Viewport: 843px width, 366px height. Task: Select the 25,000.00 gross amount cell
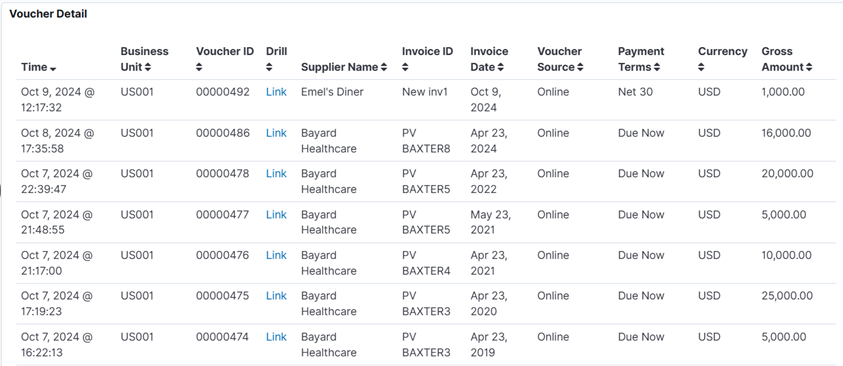(787, 296)
